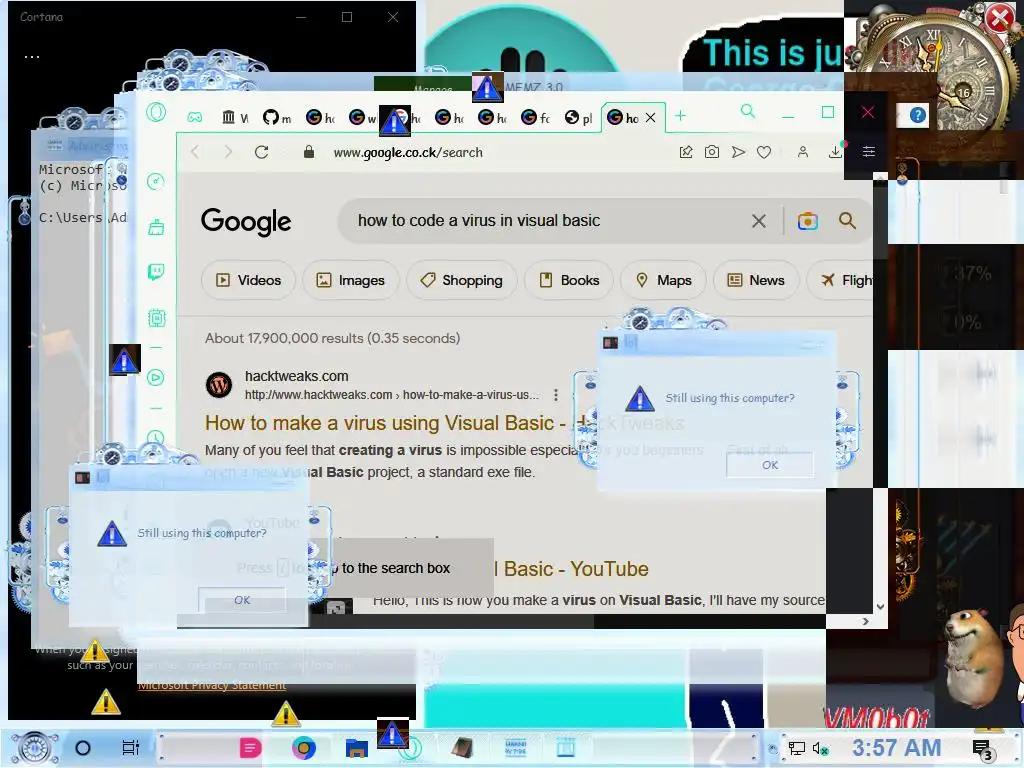1024x768 pixels.
Task: Click the muted volume tray icon
Action: click(820, 748)
